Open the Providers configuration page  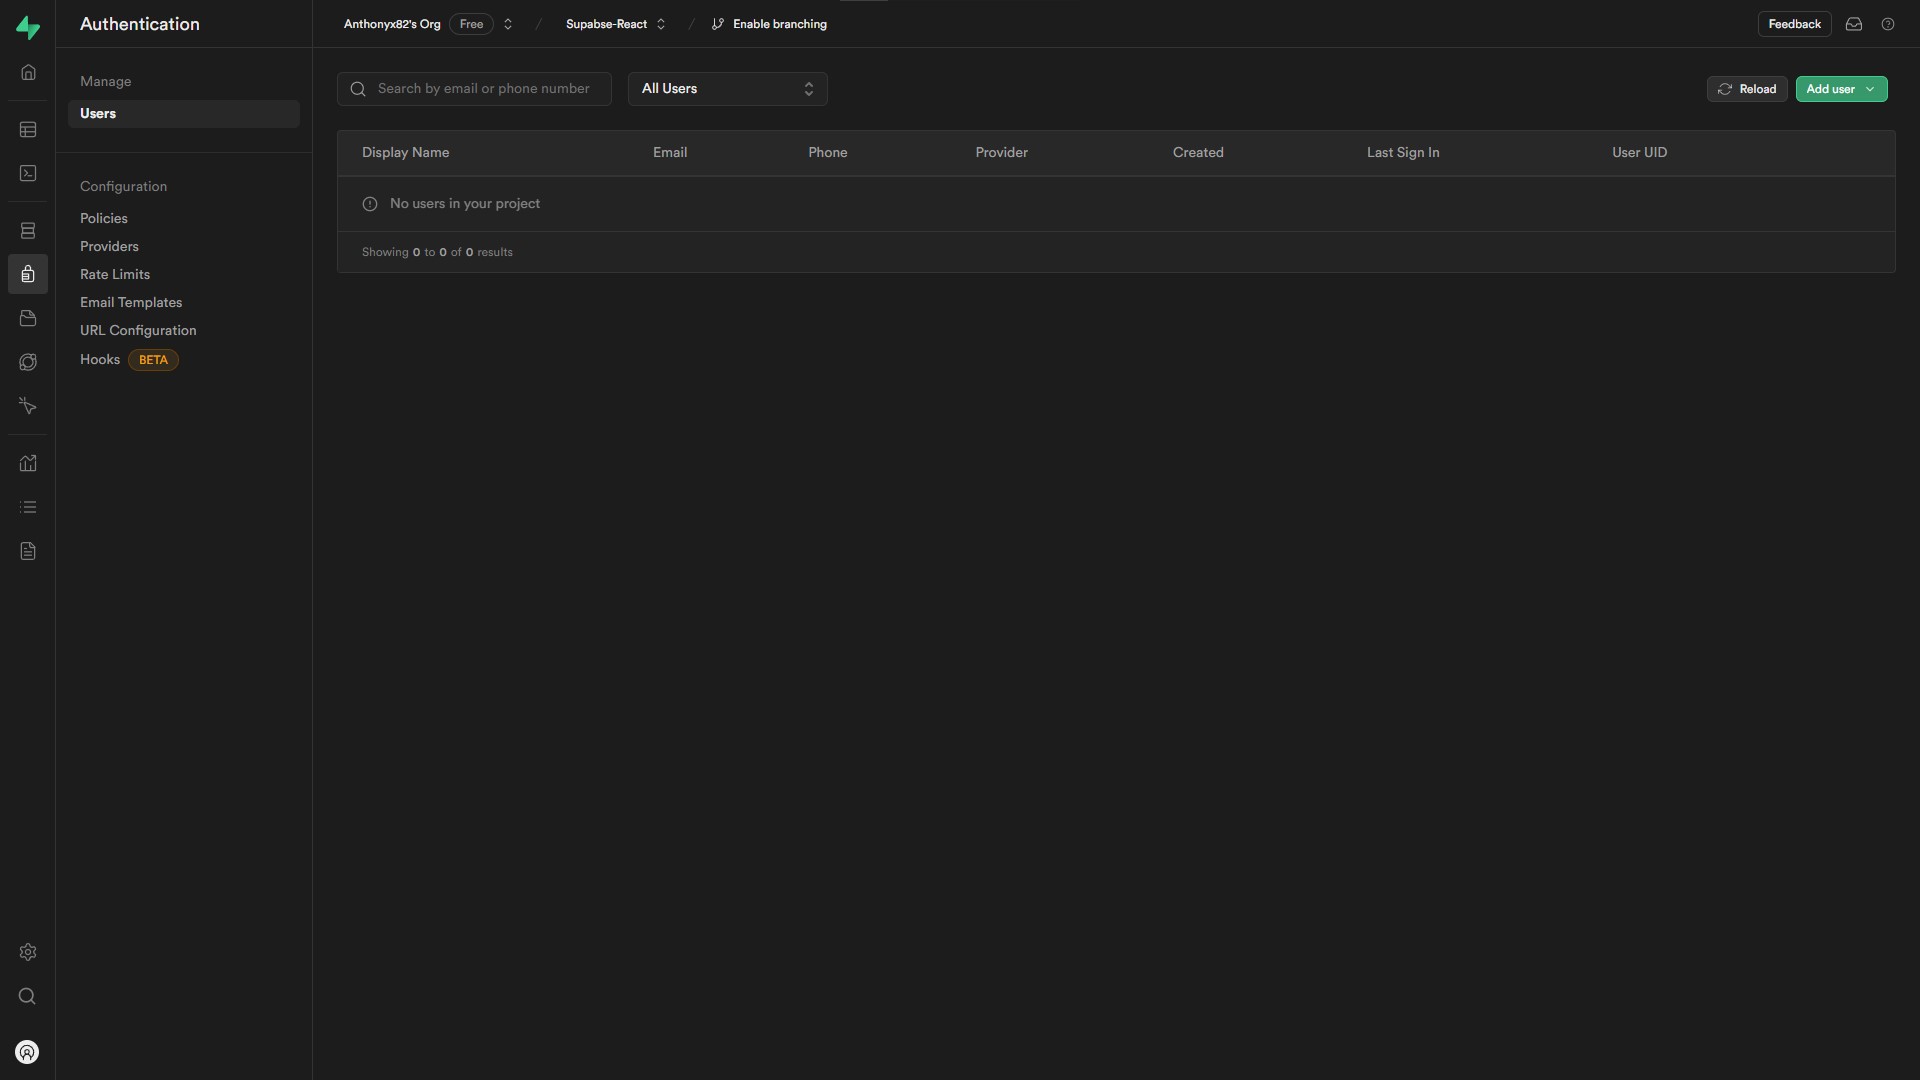[109, 246]
